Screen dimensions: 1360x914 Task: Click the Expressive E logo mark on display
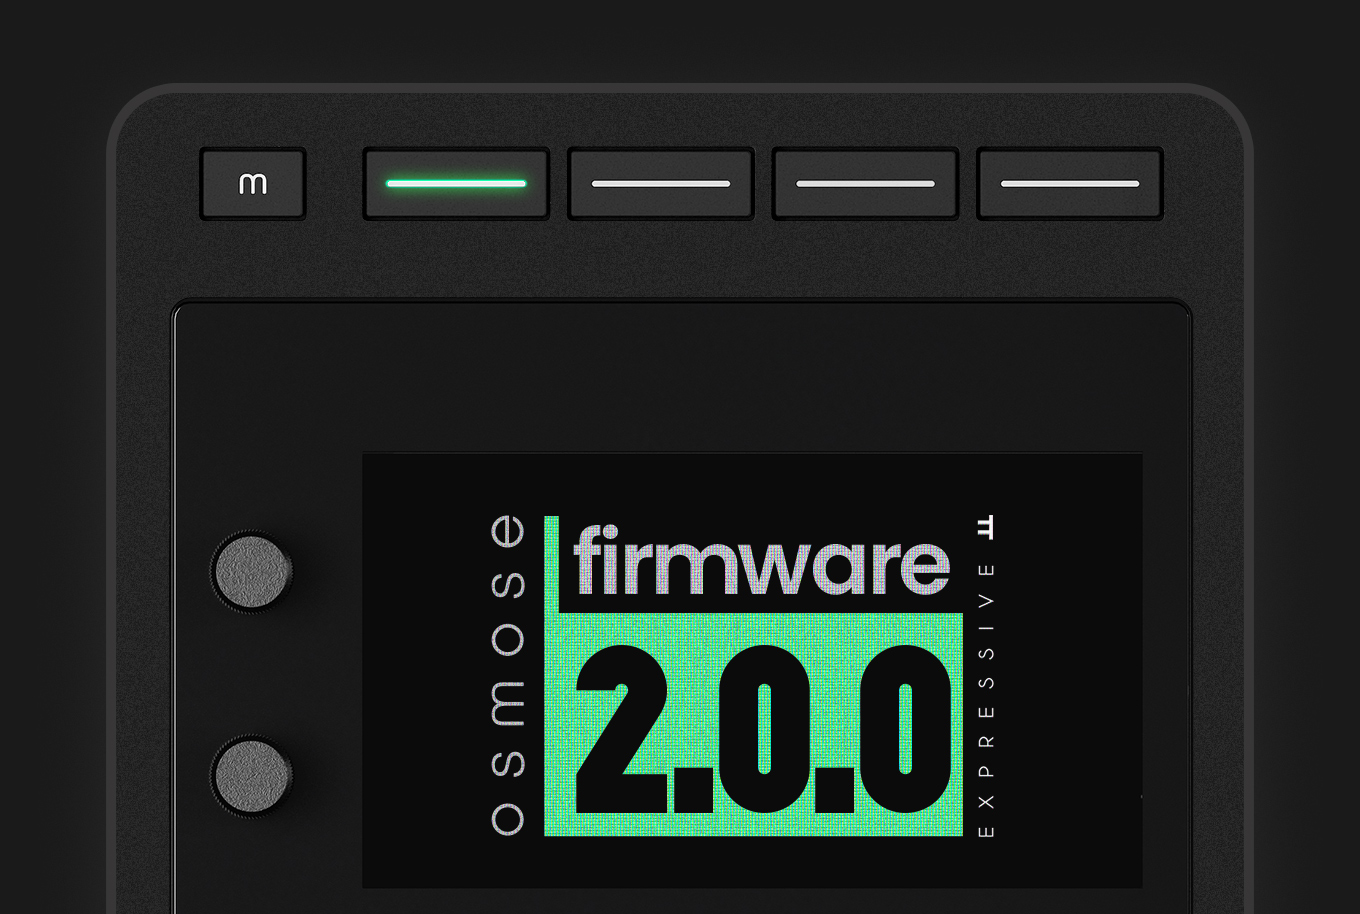986,528
